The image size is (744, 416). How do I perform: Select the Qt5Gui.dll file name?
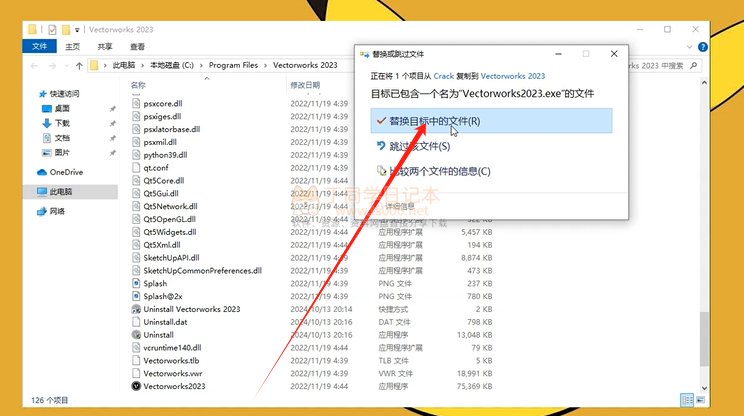161,193
